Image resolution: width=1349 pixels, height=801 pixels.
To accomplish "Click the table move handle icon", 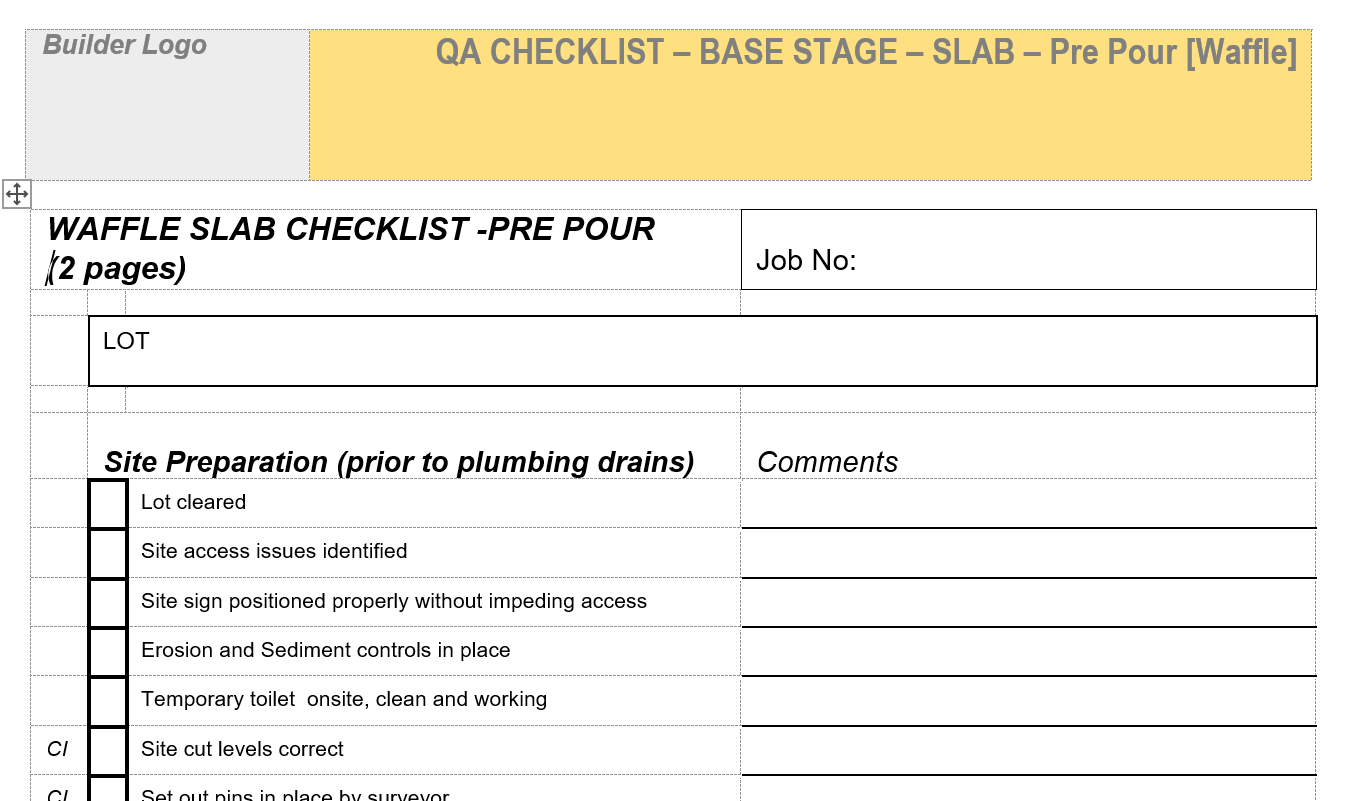I will click(17, 194).
